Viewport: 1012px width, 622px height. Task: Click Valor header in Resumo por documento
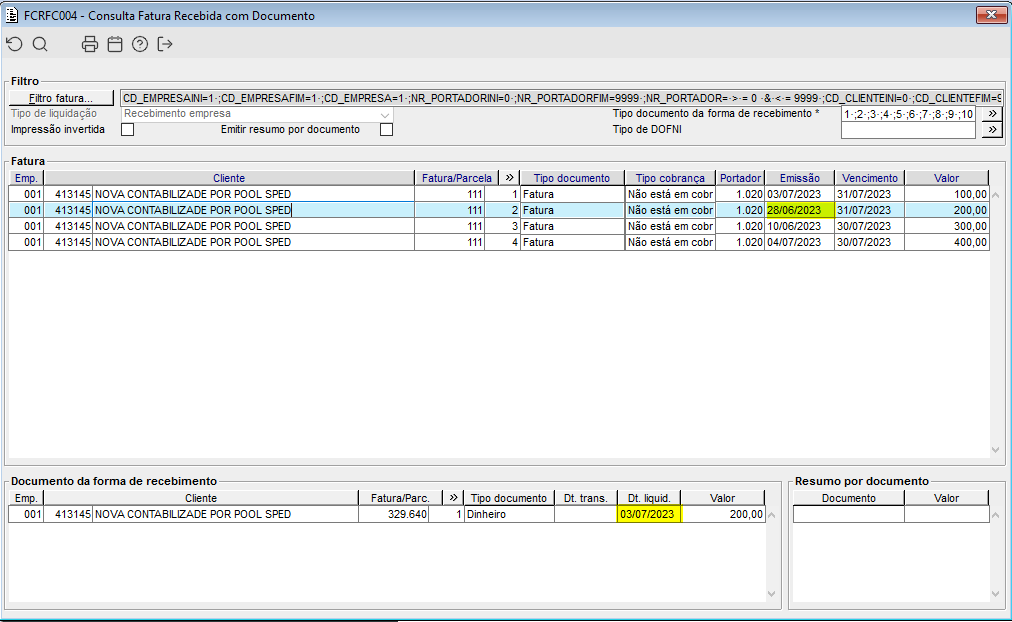click(x=946, y=498)
